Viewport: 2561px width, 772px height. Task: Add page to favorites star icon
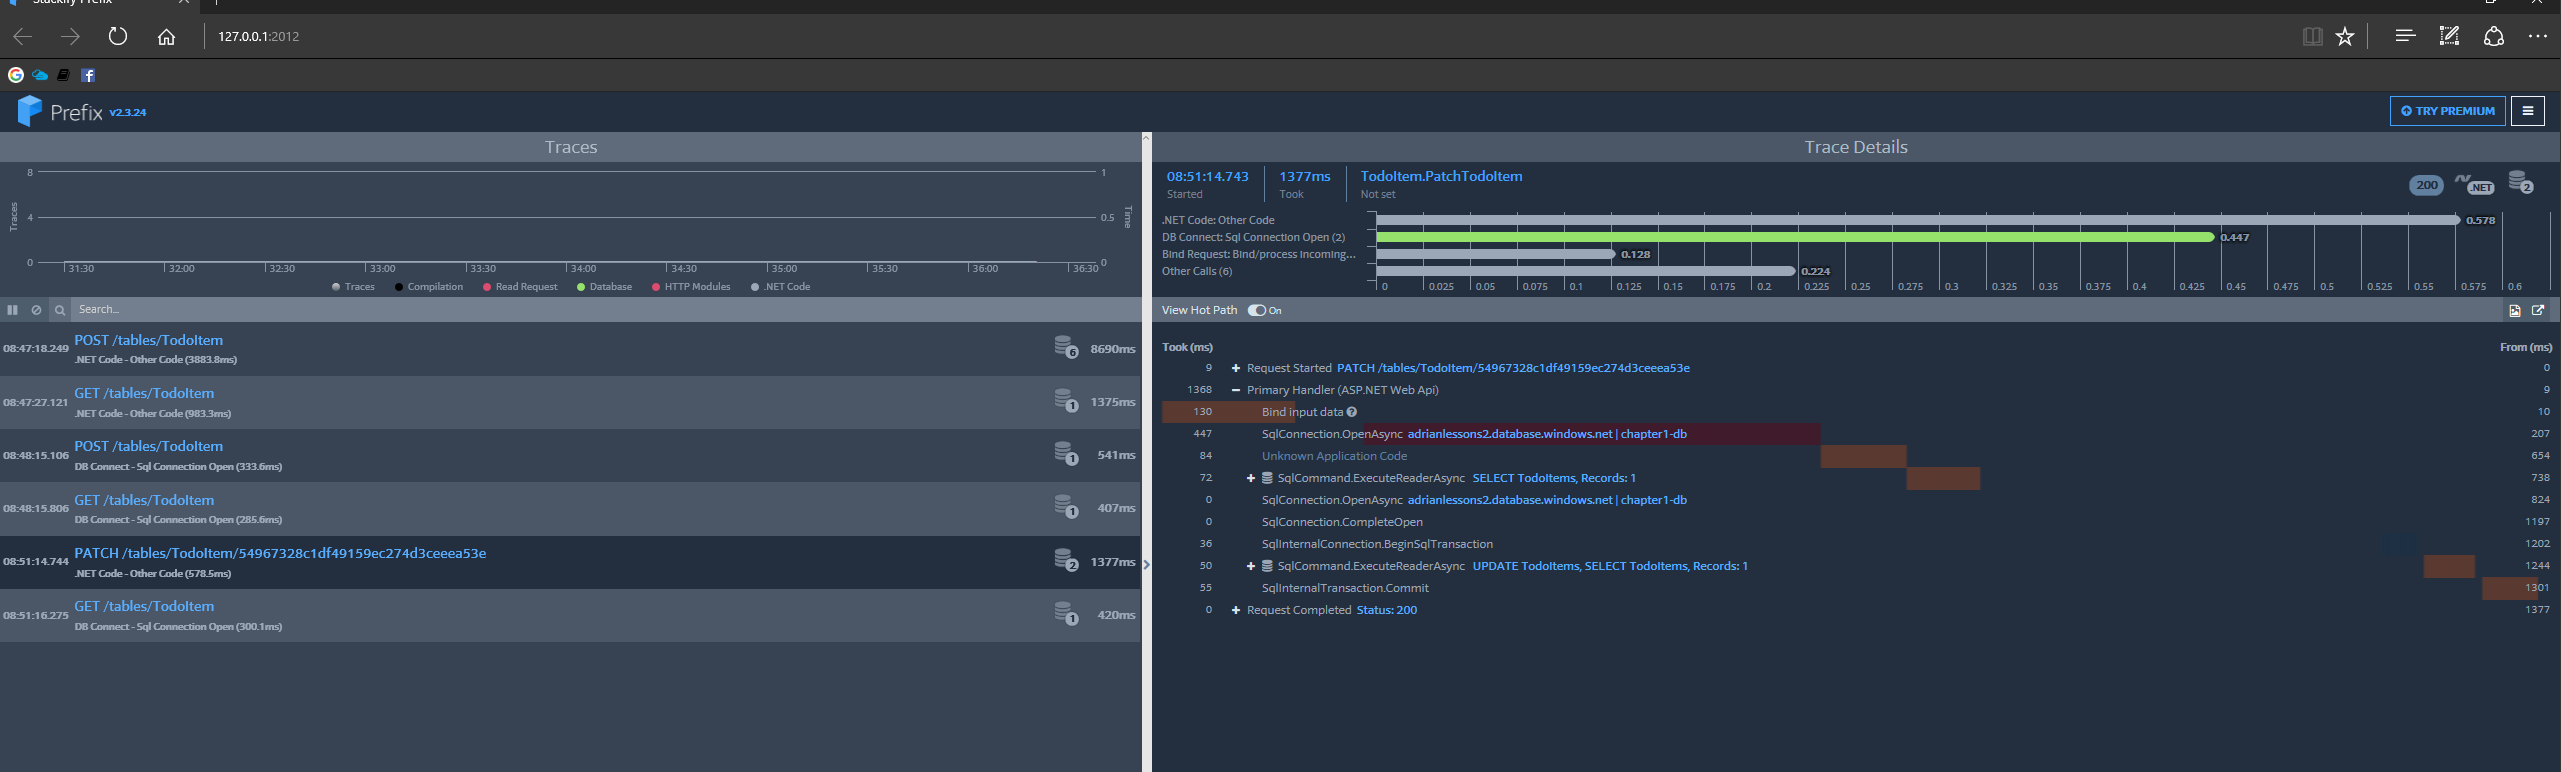pos(2345,36)
